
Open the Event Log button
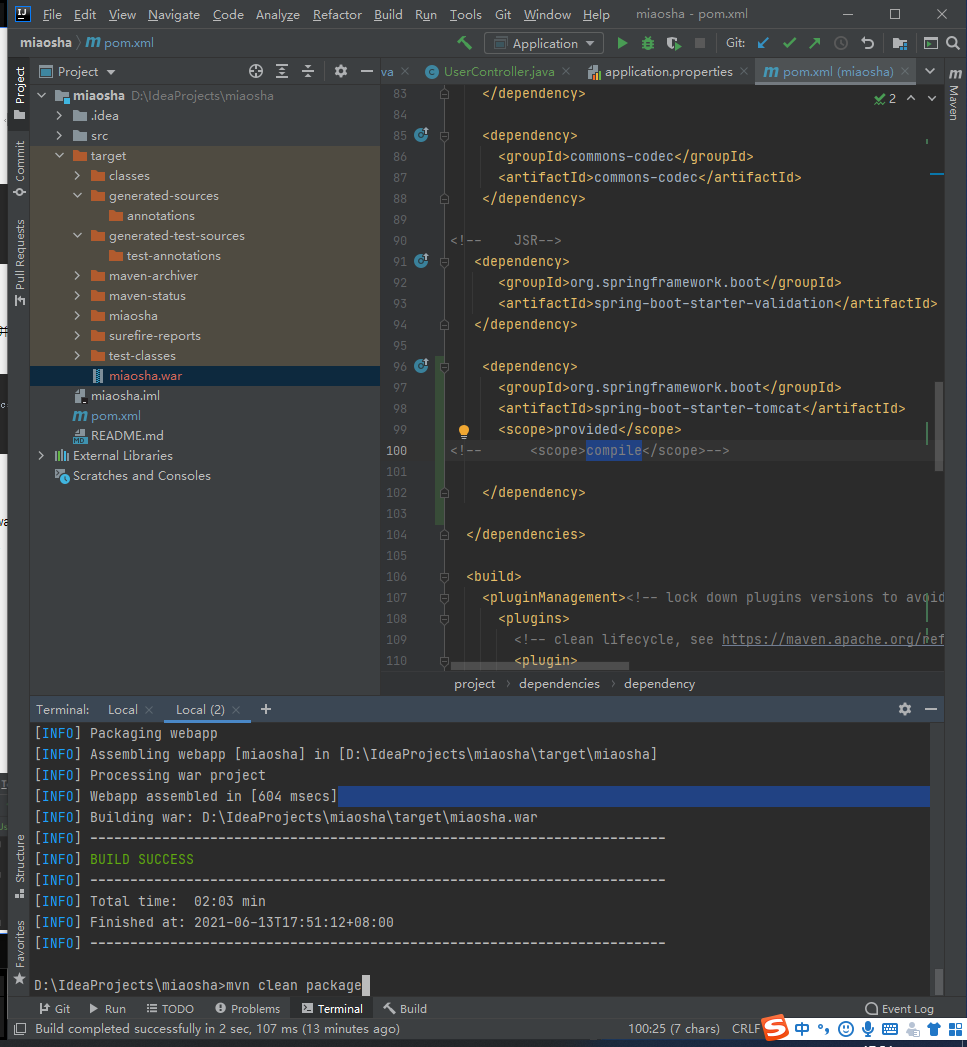(x=899, y=1009)
